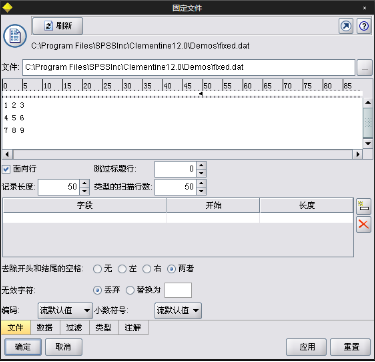Switch to the 类型 tab

tap(104, 328)
